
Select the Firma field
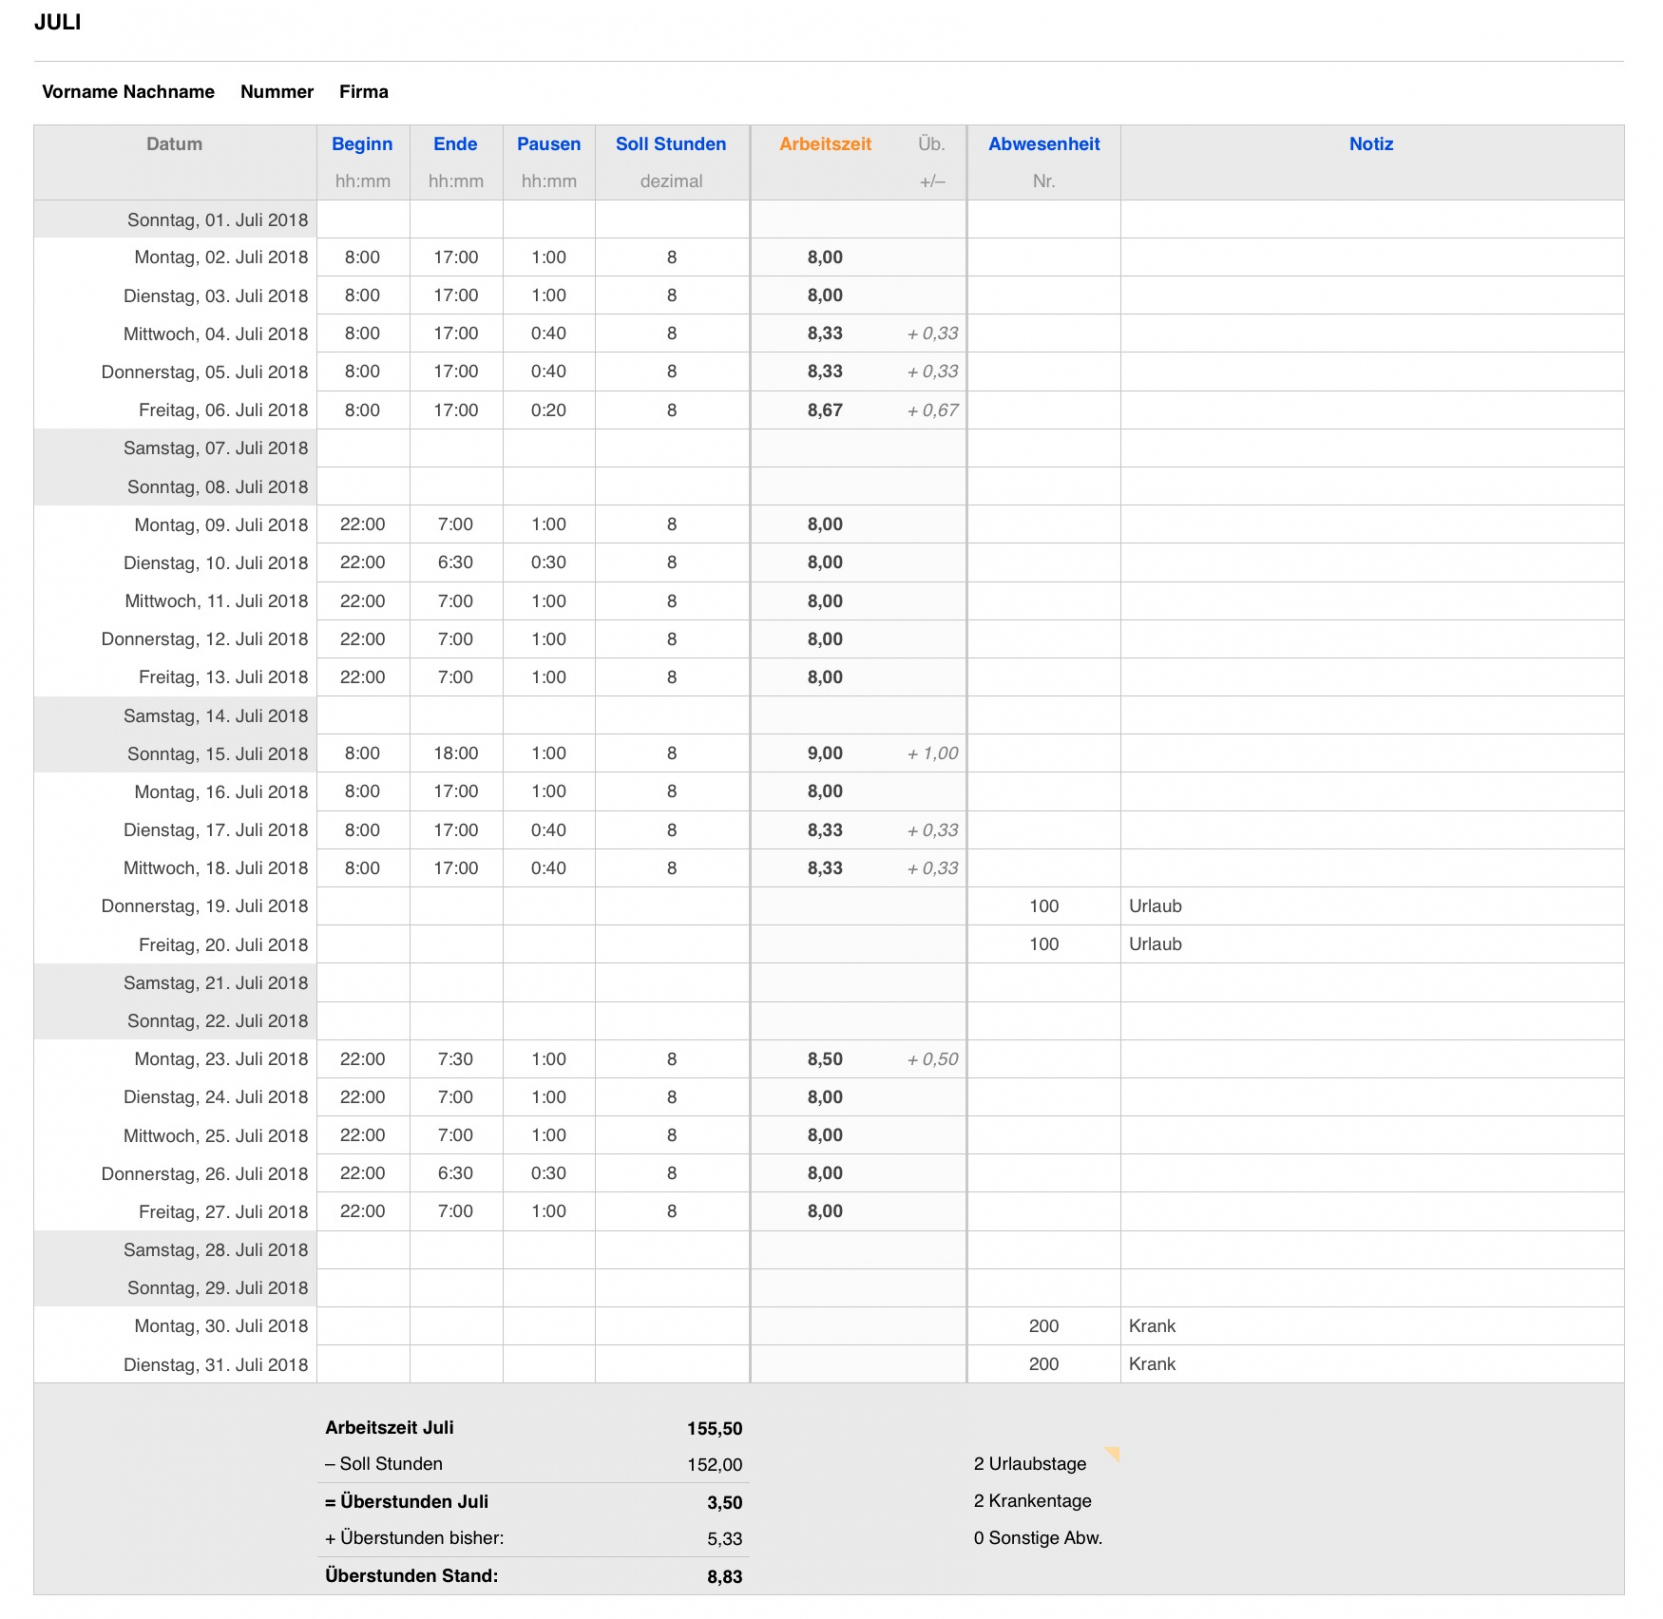tap(363, 92)
